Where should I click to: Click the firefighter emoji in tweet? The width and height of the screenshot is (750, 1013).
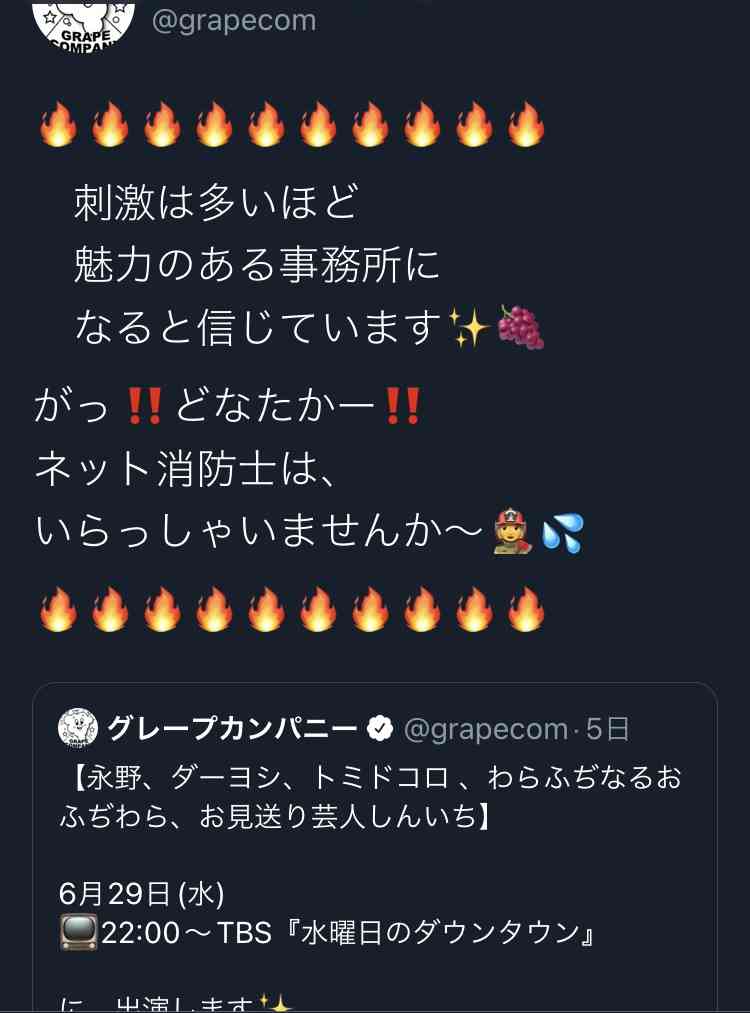coord(512,532)
